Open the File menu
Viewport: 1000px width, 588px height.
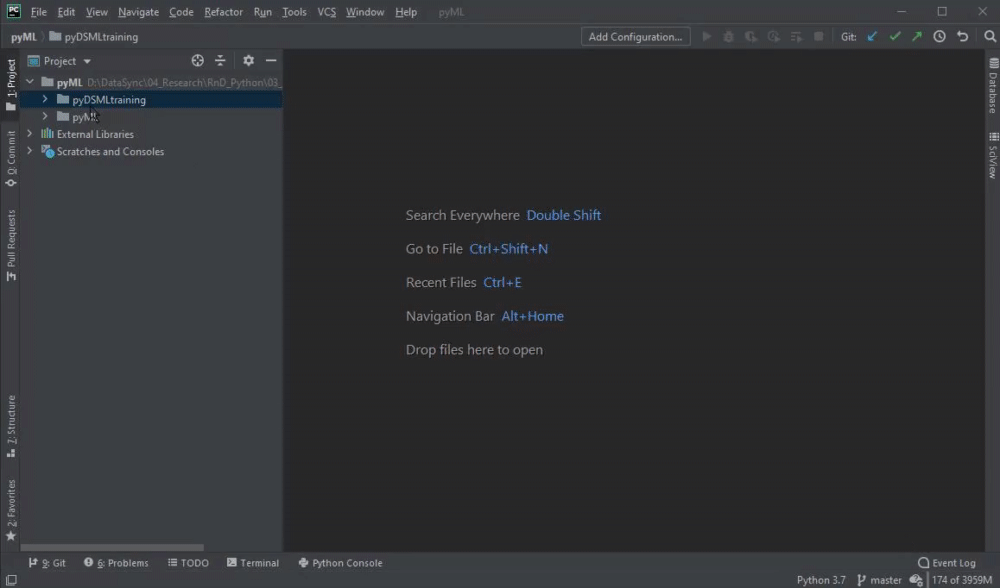(38, 11)
